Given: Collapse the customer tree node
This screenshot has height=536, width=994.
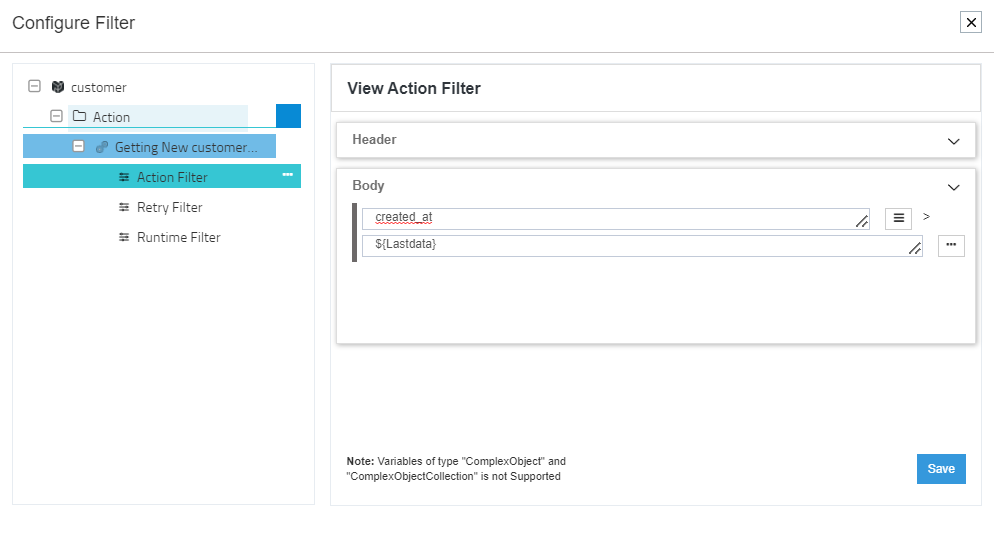Looking at the screenshot, I should (35, 87).
